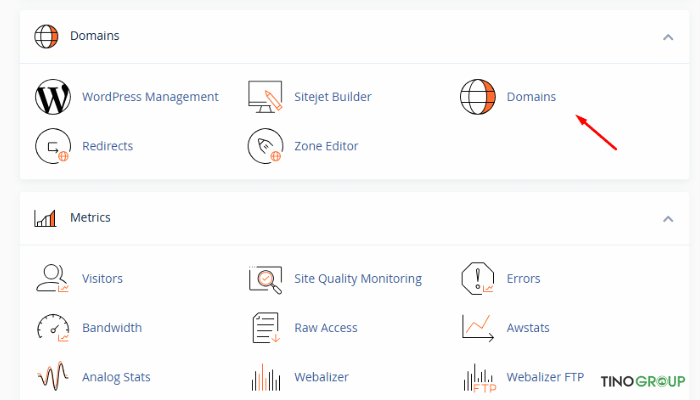
Task: Open the Awstats link
Action: click(x=528, y=328)
